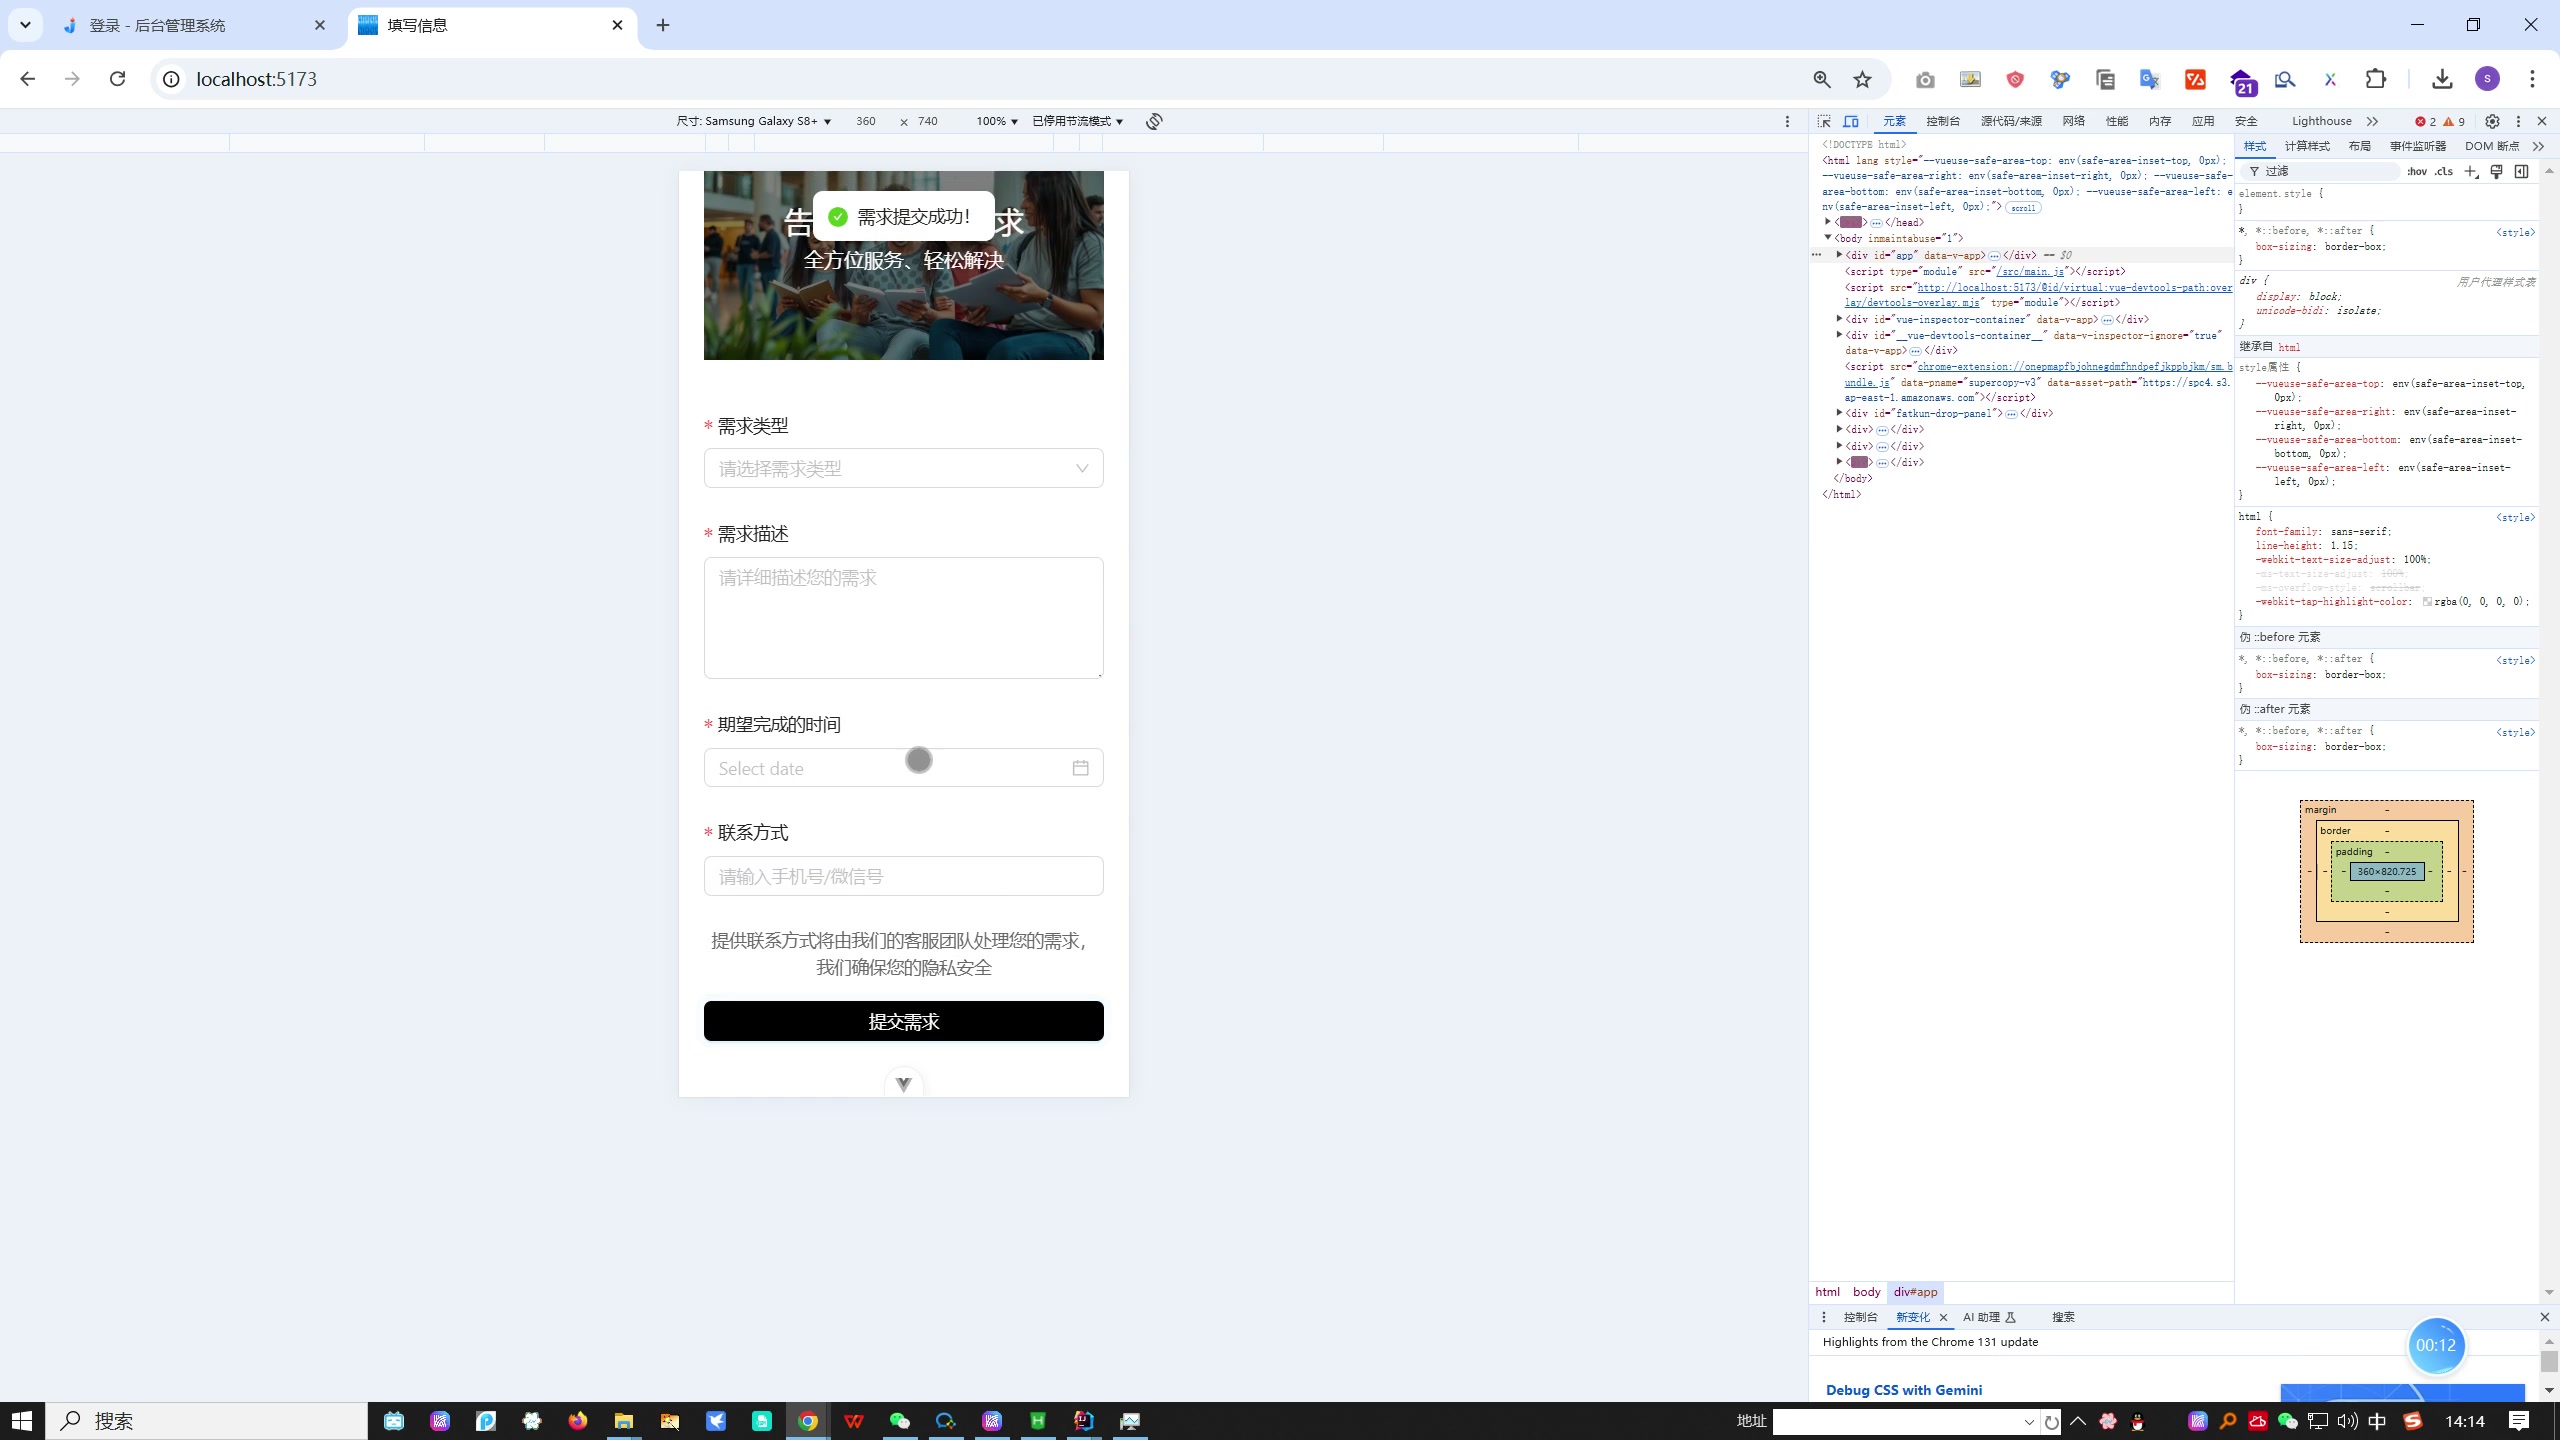Image resolution: width=2560 pixels, height=1440 pixels.
Task: Switch to the 控制台 DevTools tab
Action: [x=1943, y=121]
